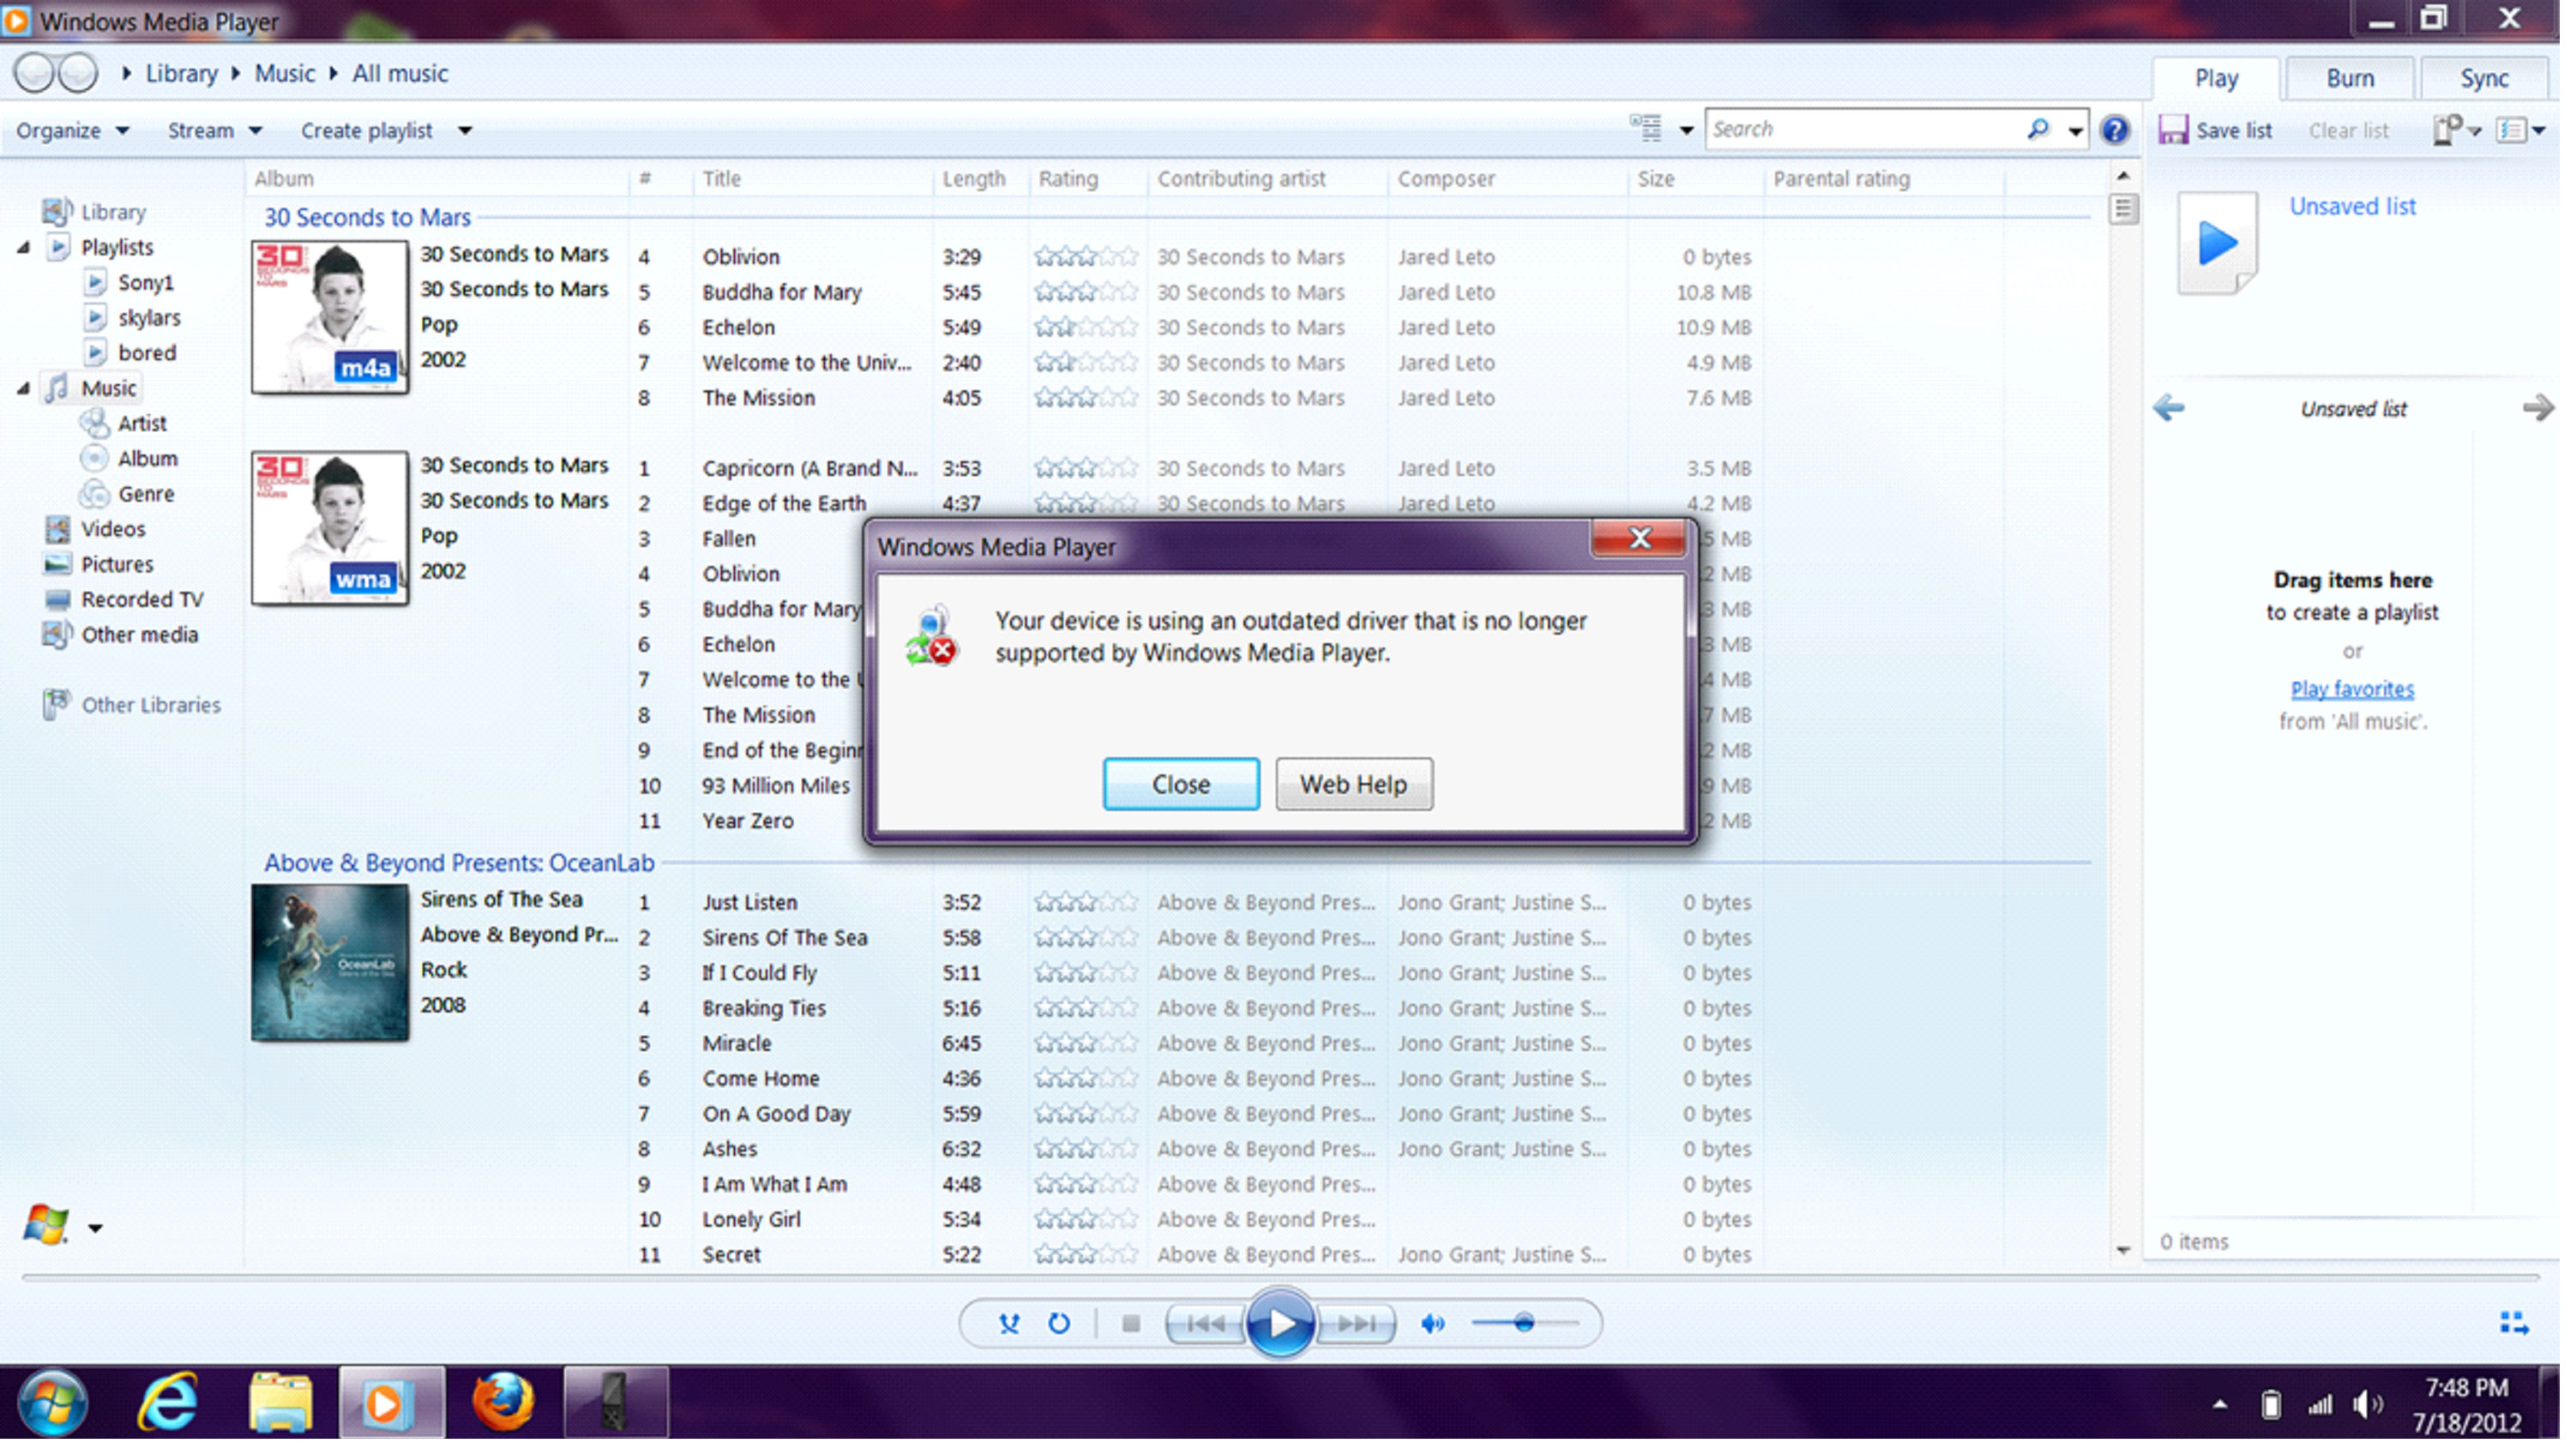Click the Forward navigation arrow button
The image size is (2576, 1443).
78,73
